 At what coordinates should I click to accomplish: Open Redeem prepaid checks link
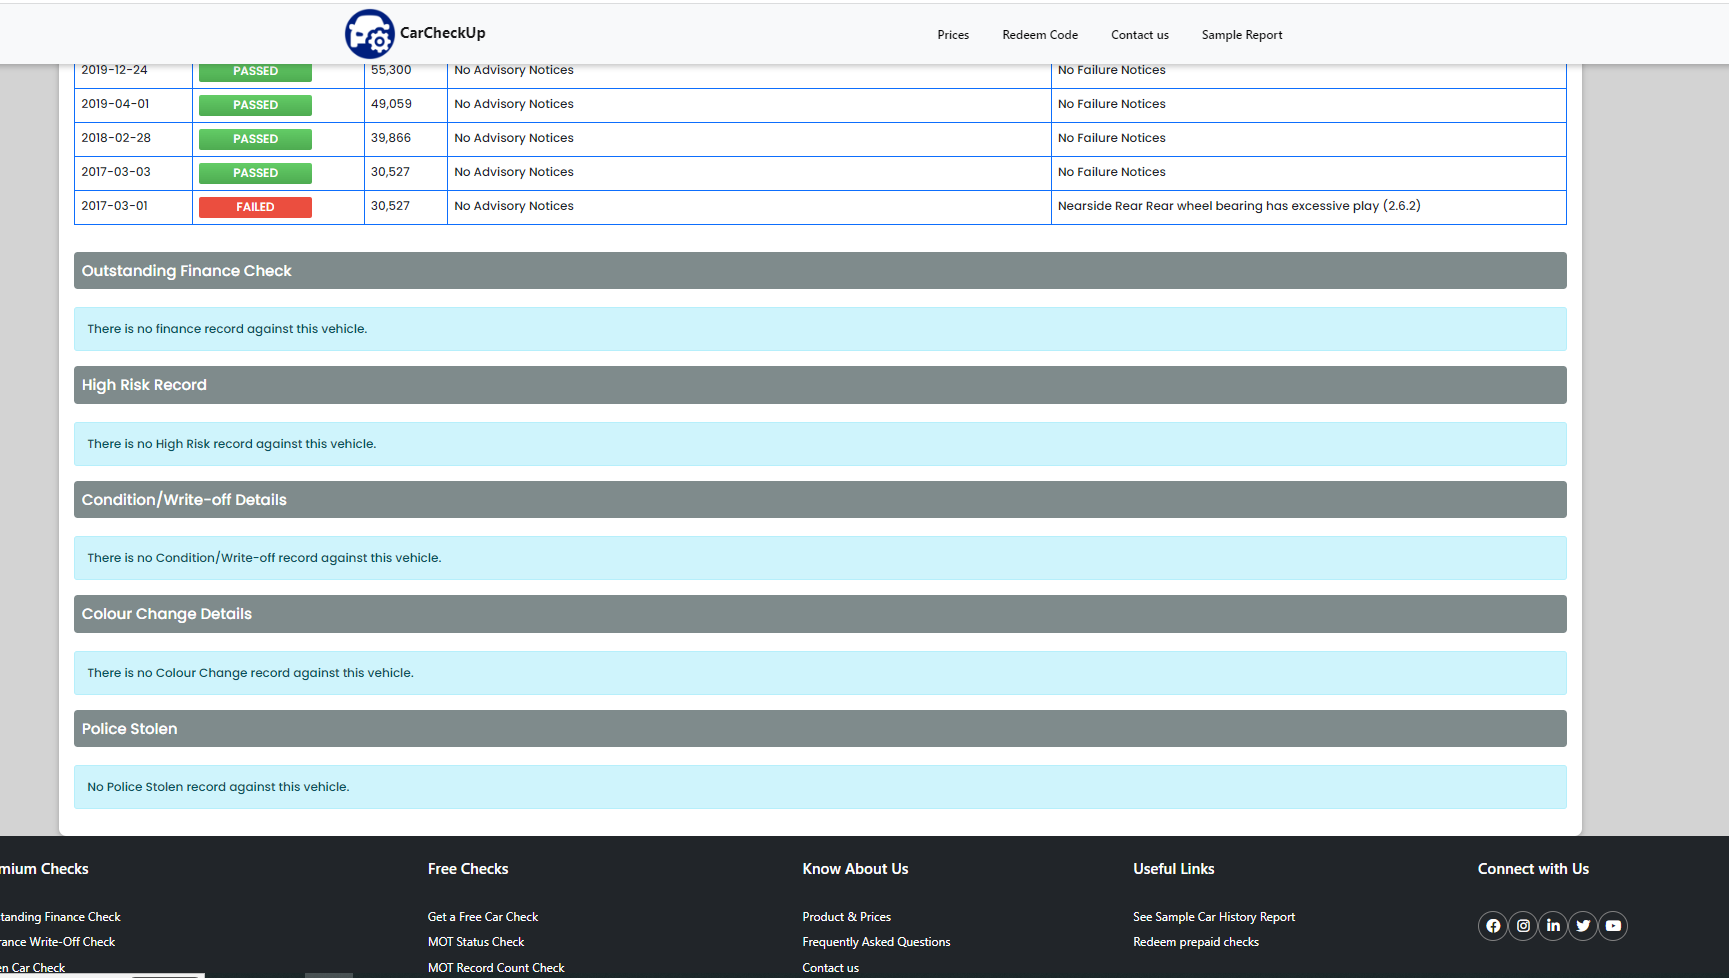[1196, 942]
